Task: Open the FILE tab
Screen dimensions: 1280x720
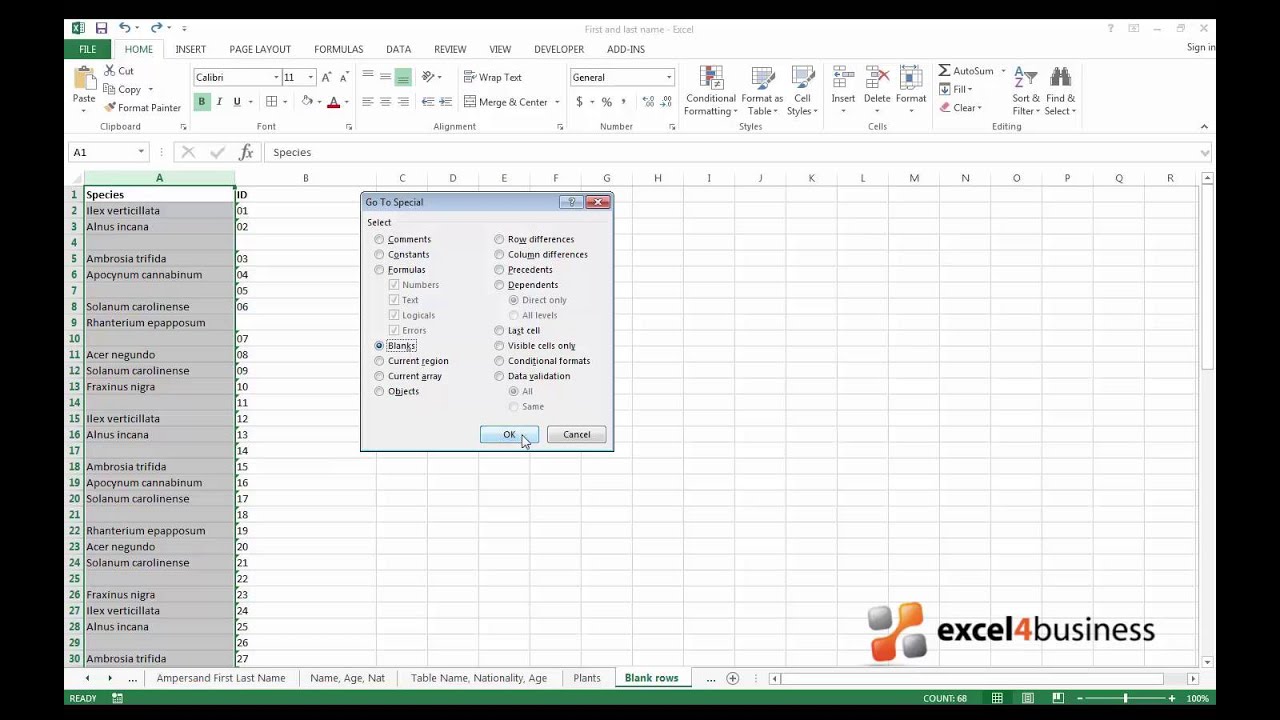Action: tap(88, 49)
